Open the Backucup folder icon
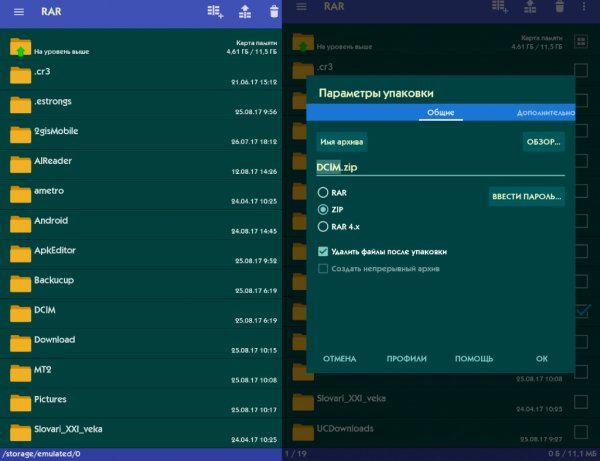This screenshot has height=461, width=600. coord(20,284)
